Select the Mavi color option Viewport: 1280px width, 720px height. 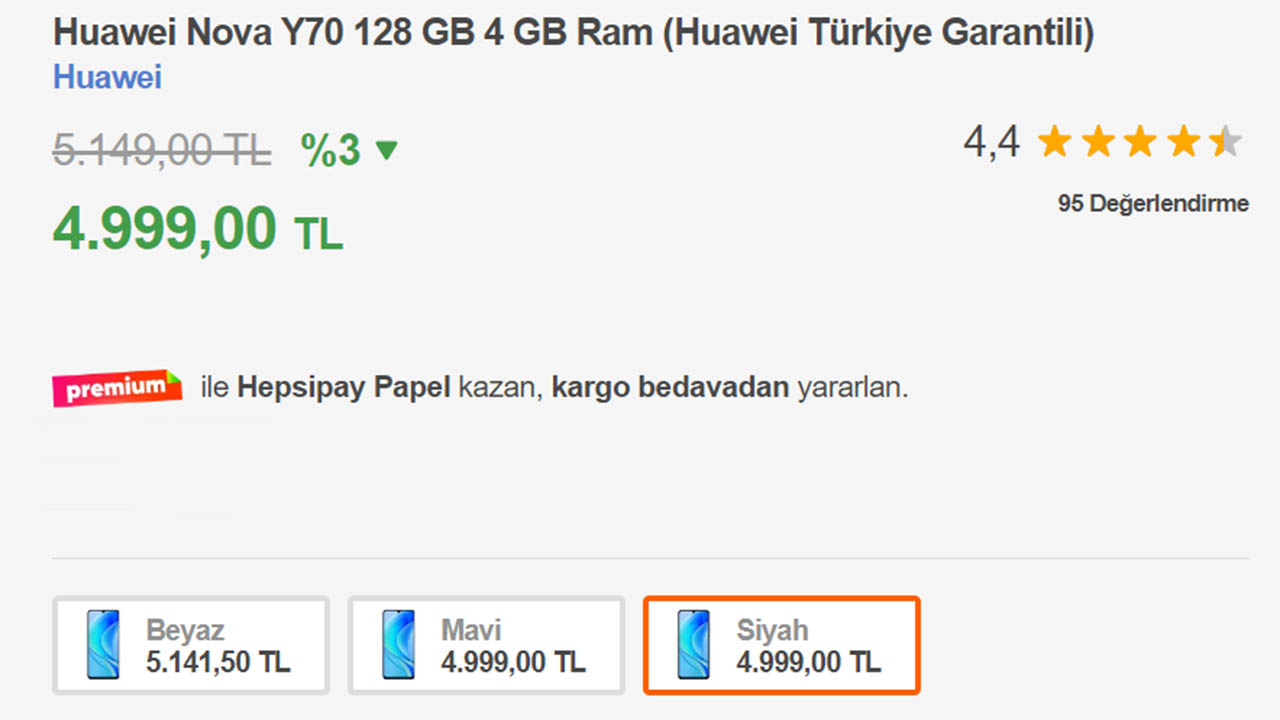[x=486, y=644]
